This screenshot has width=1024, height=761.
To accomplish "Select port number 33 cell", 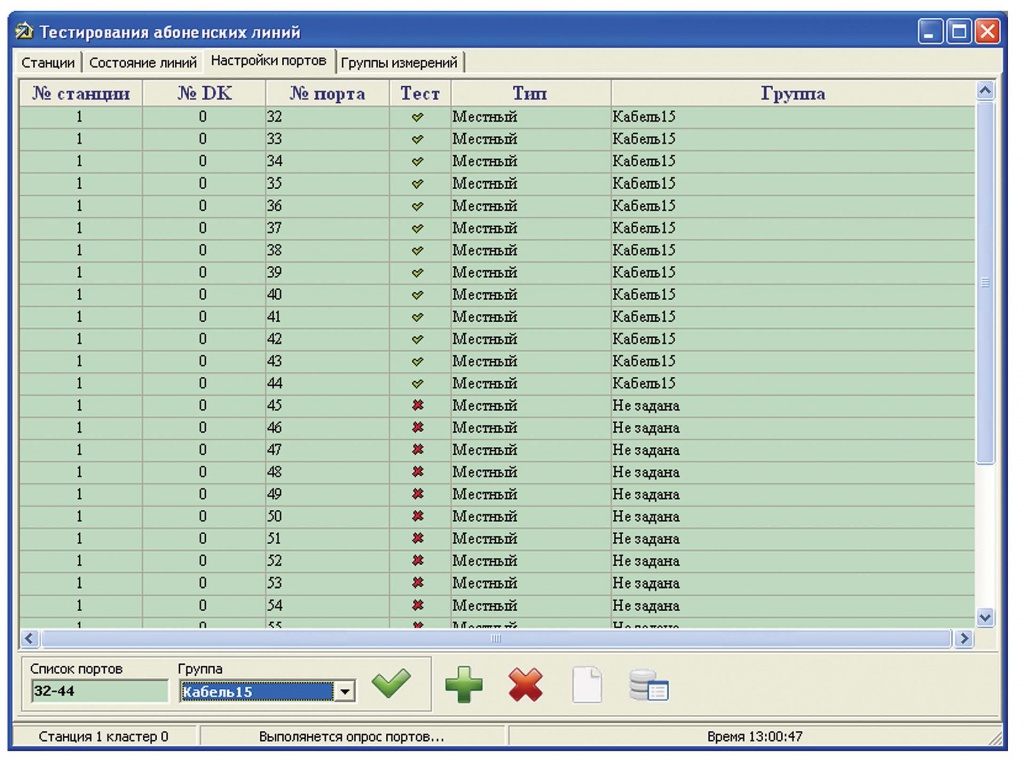I will click(x=327, y=139).
